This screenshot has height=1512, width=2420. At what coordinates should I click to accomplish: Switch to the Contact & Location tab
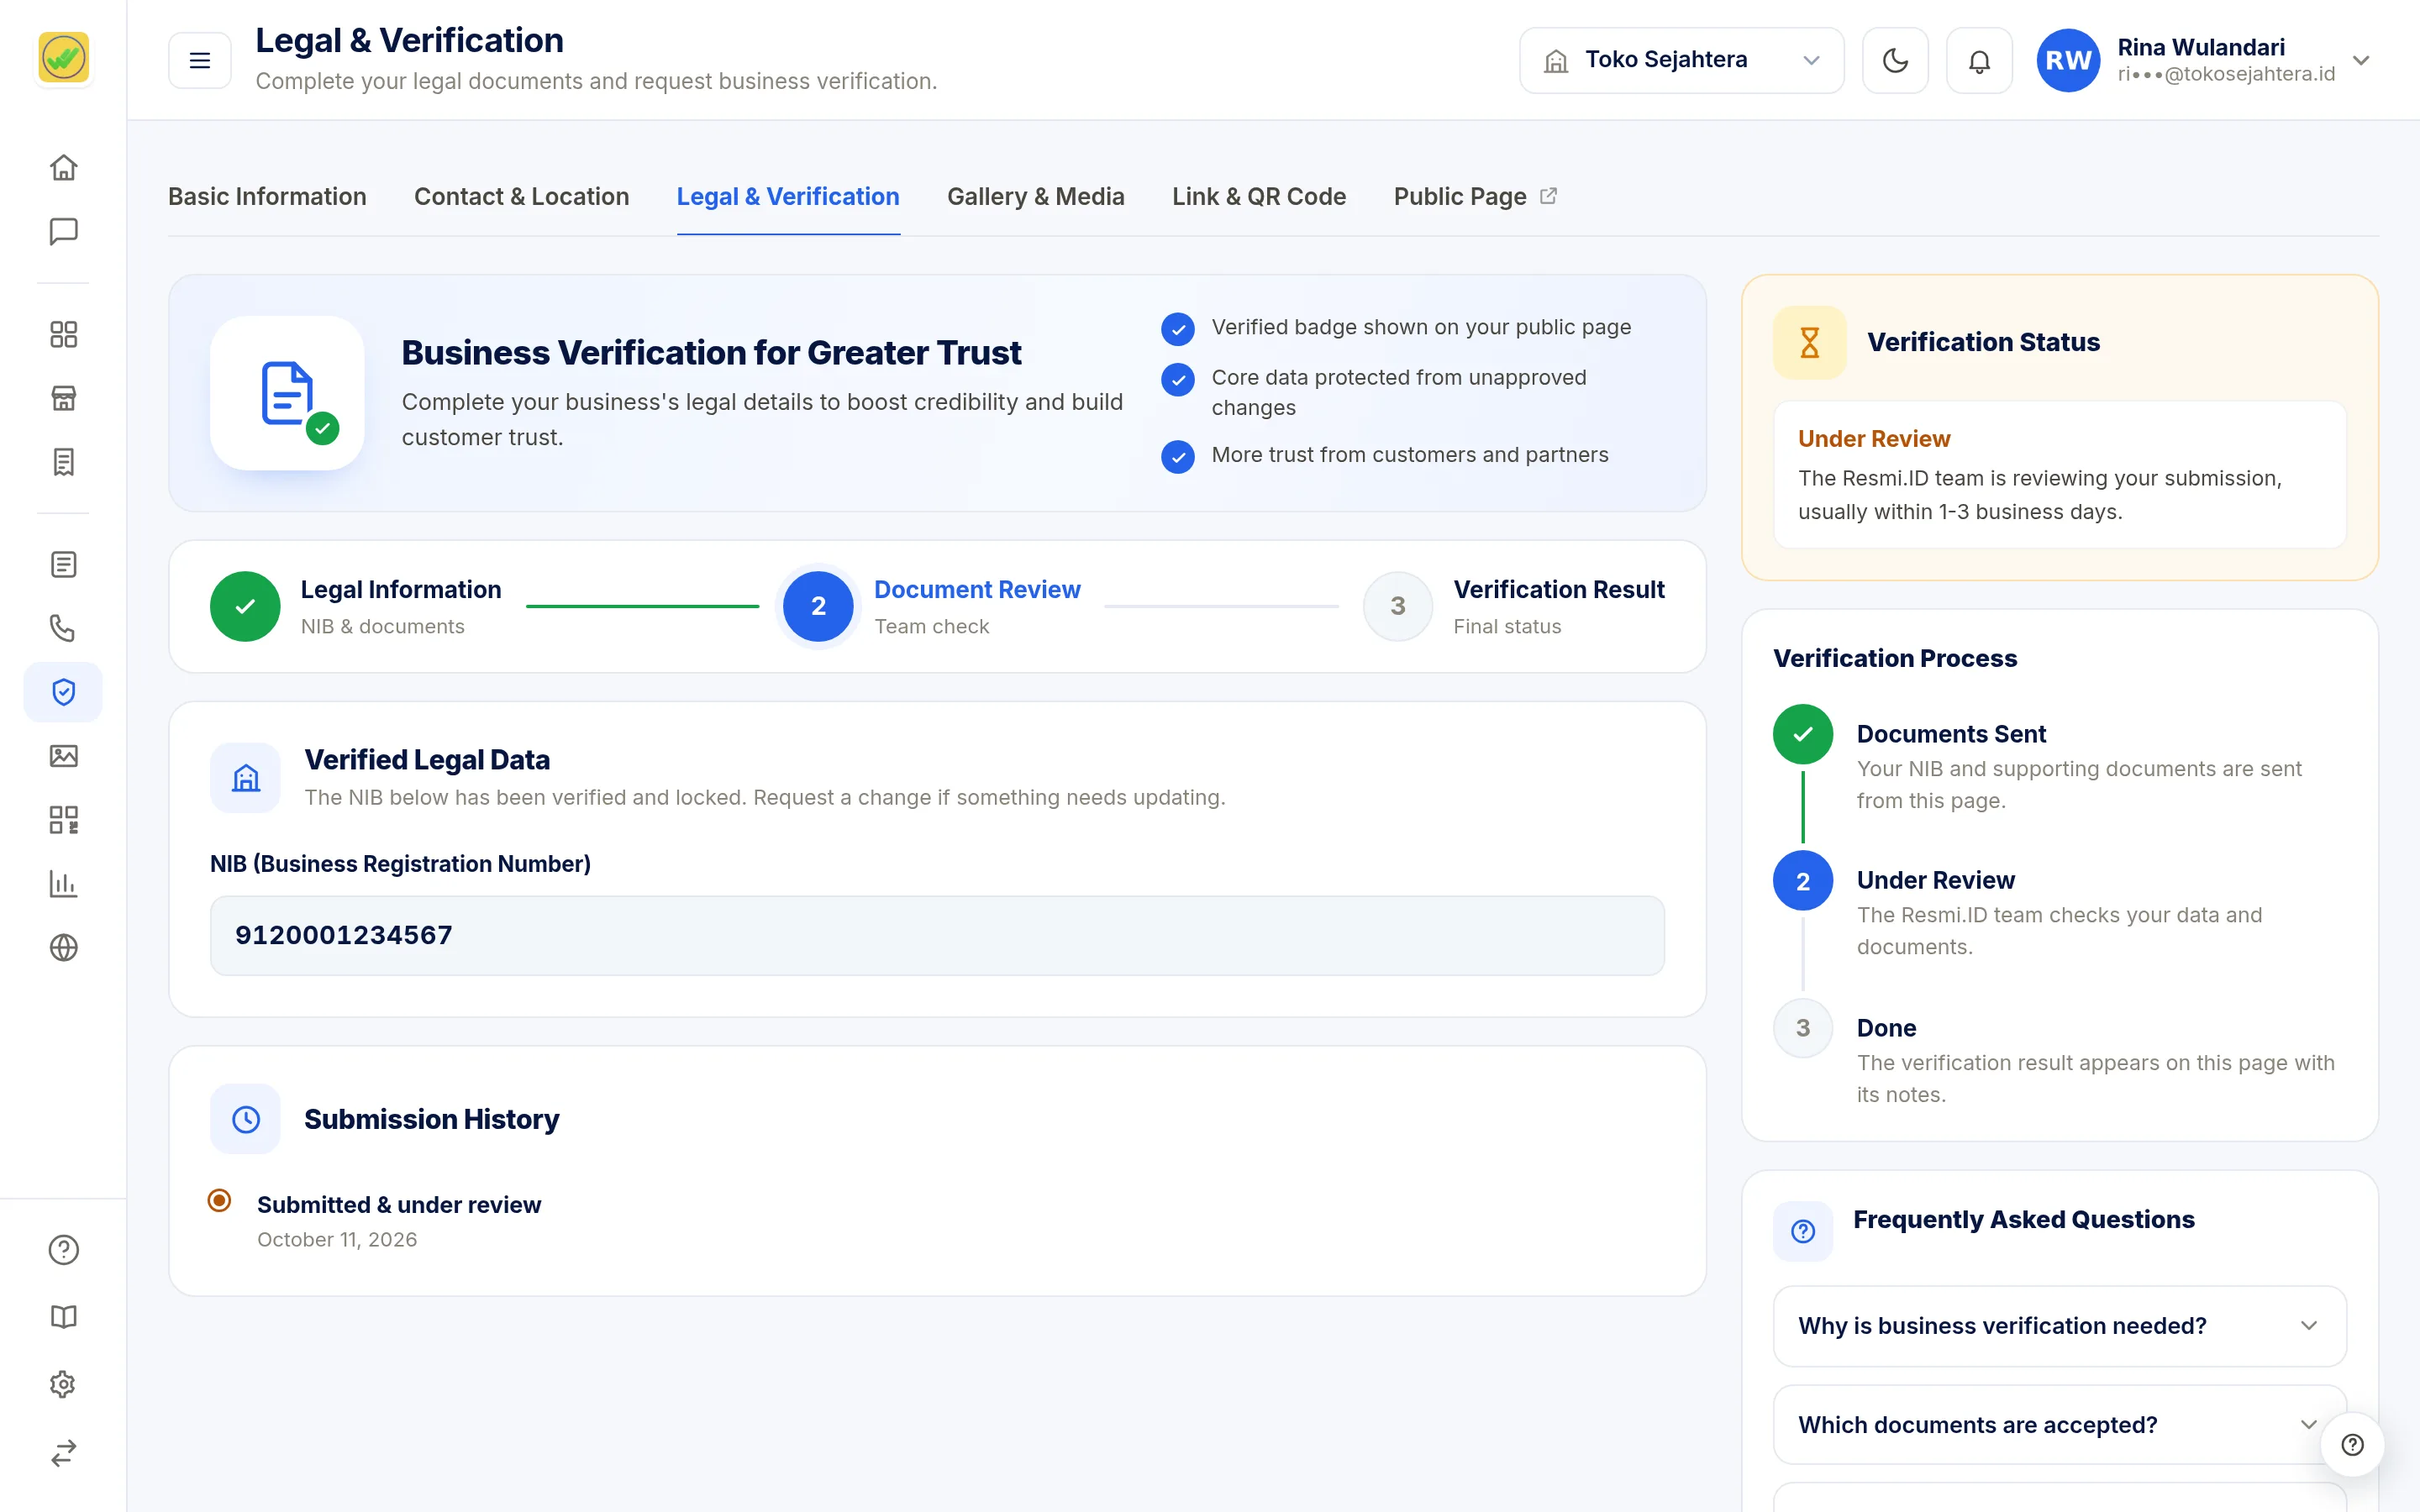[x=521, y=197]
